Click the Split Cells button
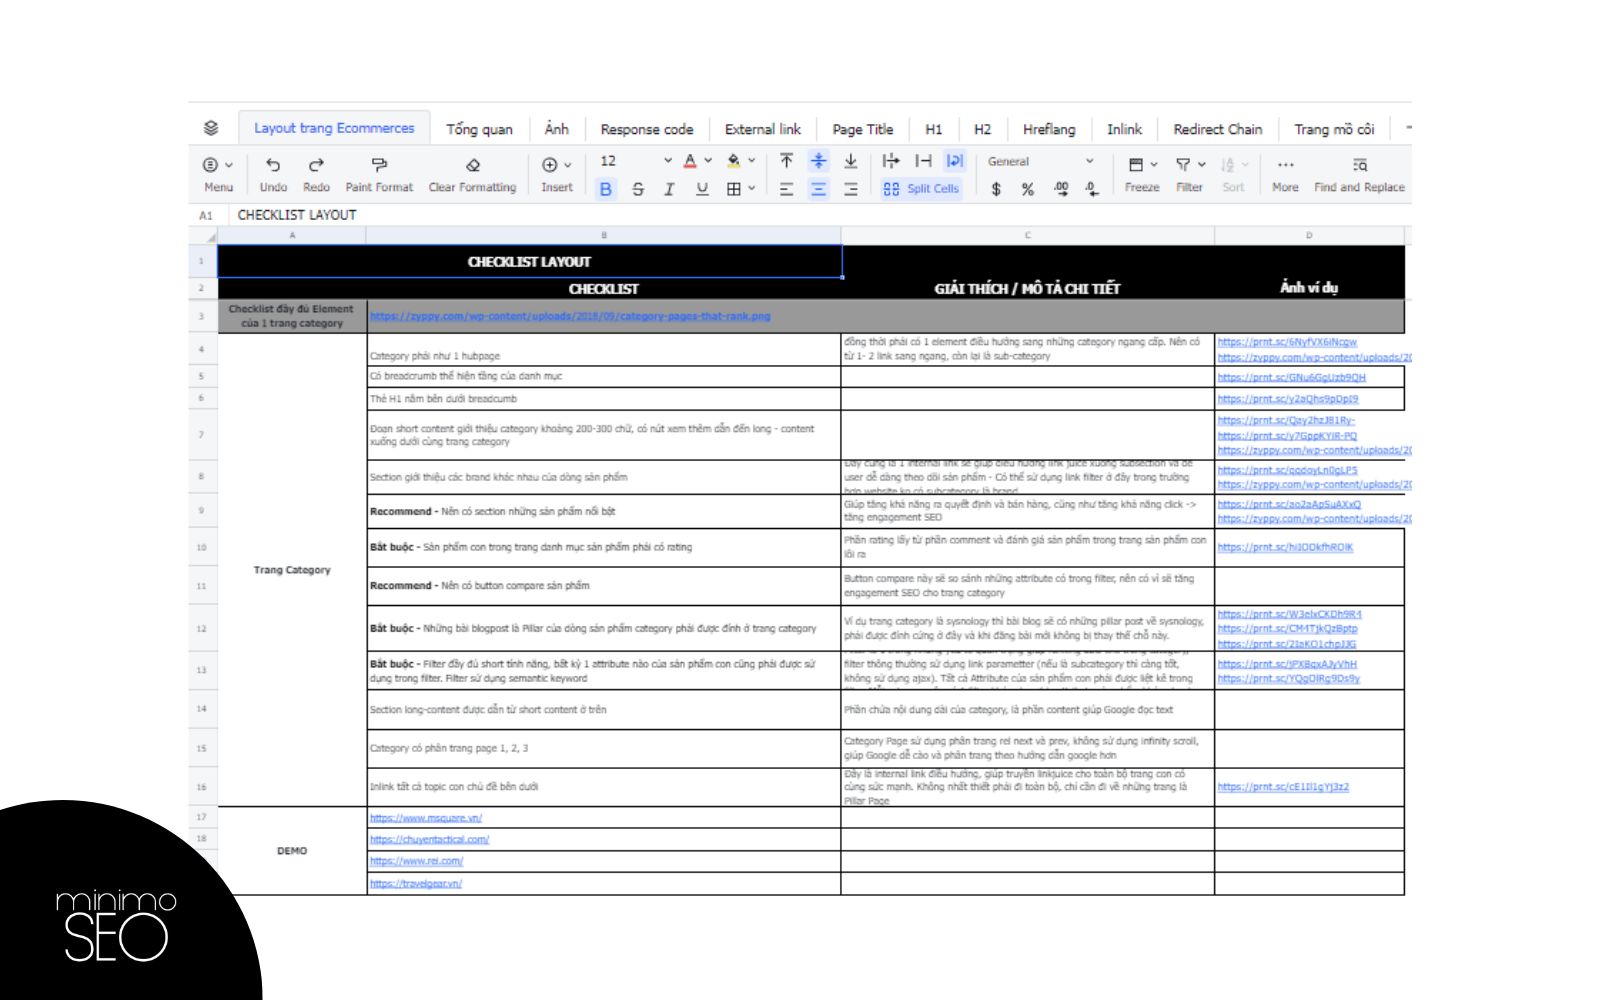 click(921, 189)
